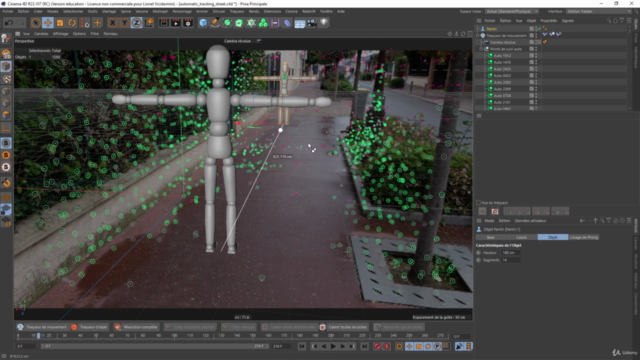Open the Interface layout dropdown
Screen dimensions: 640x360
tap(599, 11)
